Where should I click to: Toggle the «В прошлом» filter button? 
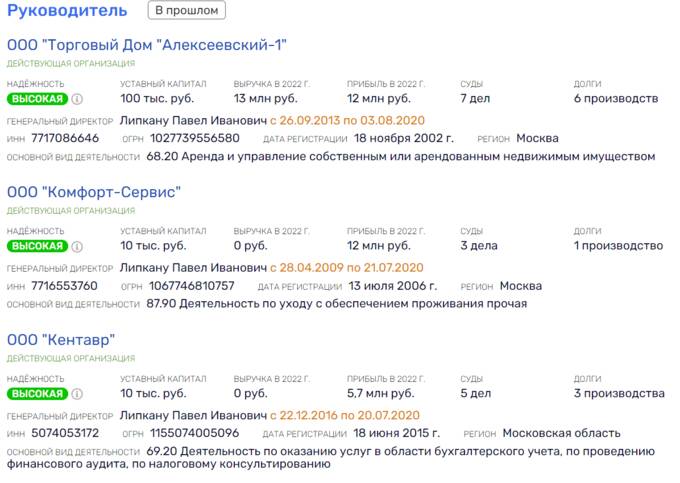(x=186, y=10)
